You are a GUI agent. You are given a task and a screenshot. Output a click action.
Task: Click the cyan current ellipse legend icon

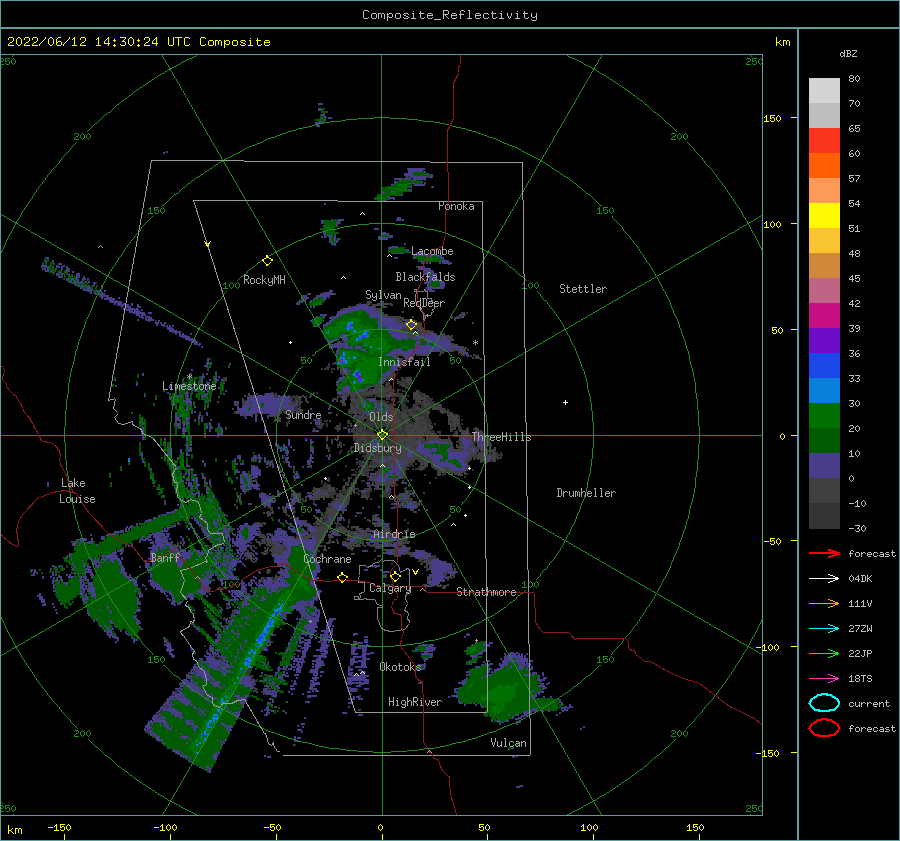(x=824, y=703)
